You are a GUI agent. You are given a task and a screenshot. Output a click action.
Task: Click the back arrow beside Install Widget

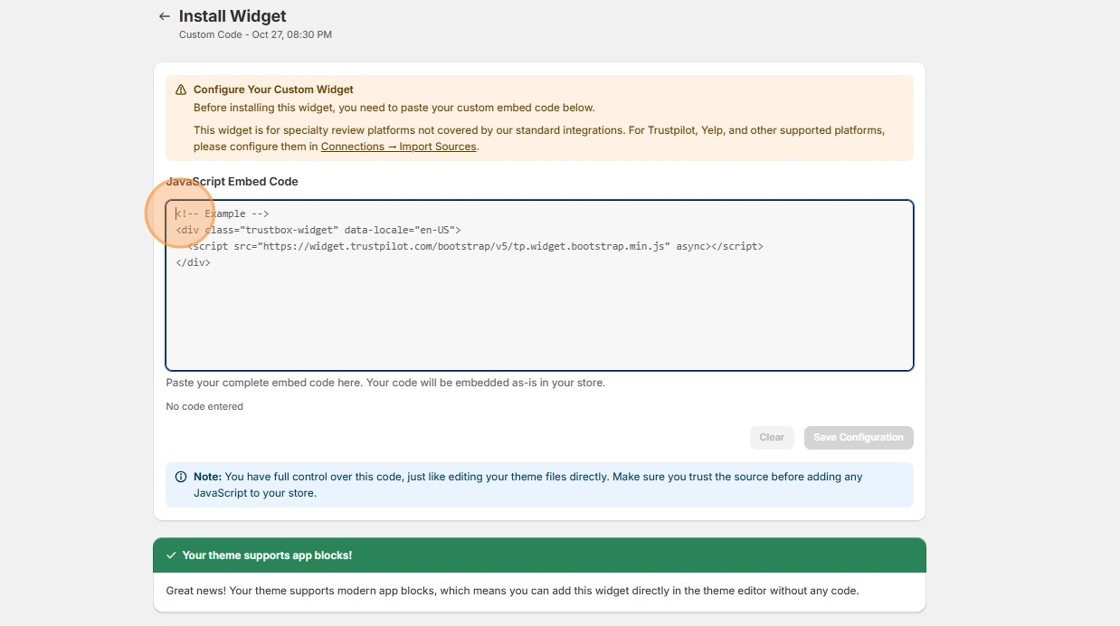pos(163,16)
